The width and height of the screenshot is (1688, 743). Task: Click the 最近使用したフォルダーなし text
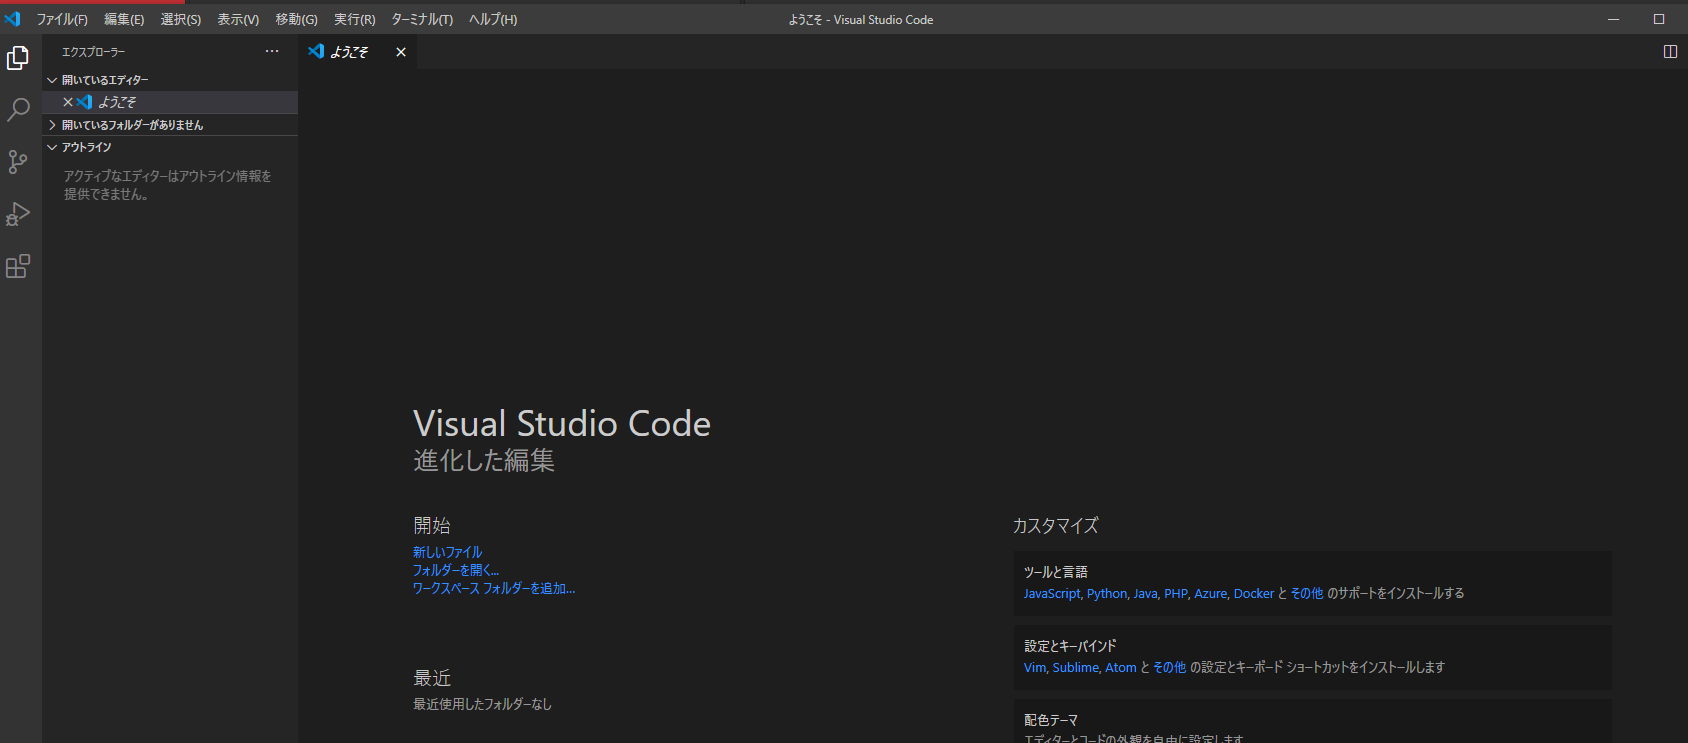(x=483, y=705)
